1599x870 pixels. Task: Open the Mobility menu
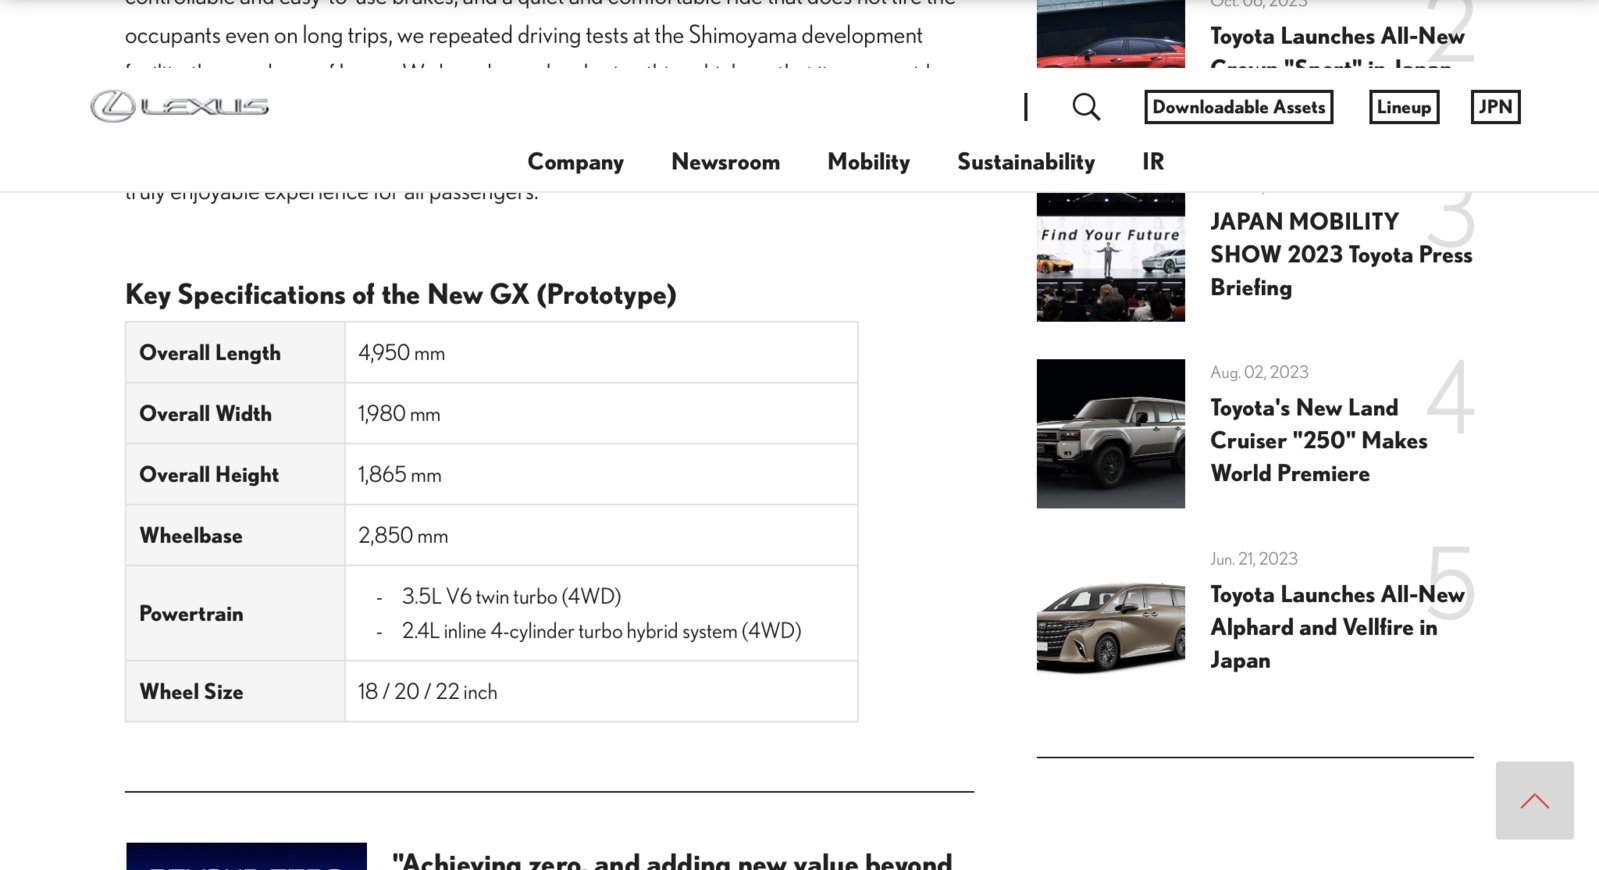click(868, 162)
